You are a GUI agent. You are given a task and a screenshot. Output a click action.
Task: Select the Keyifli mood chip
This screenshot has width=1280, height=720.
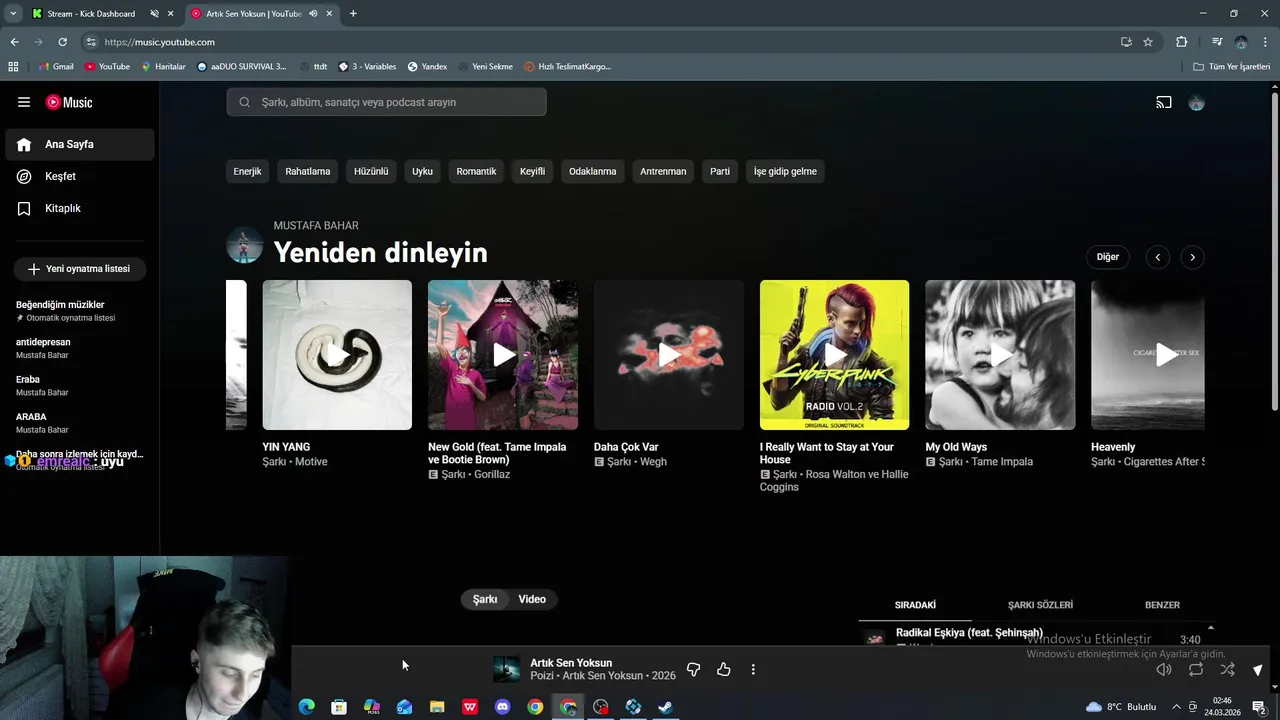tap(532, 171)
